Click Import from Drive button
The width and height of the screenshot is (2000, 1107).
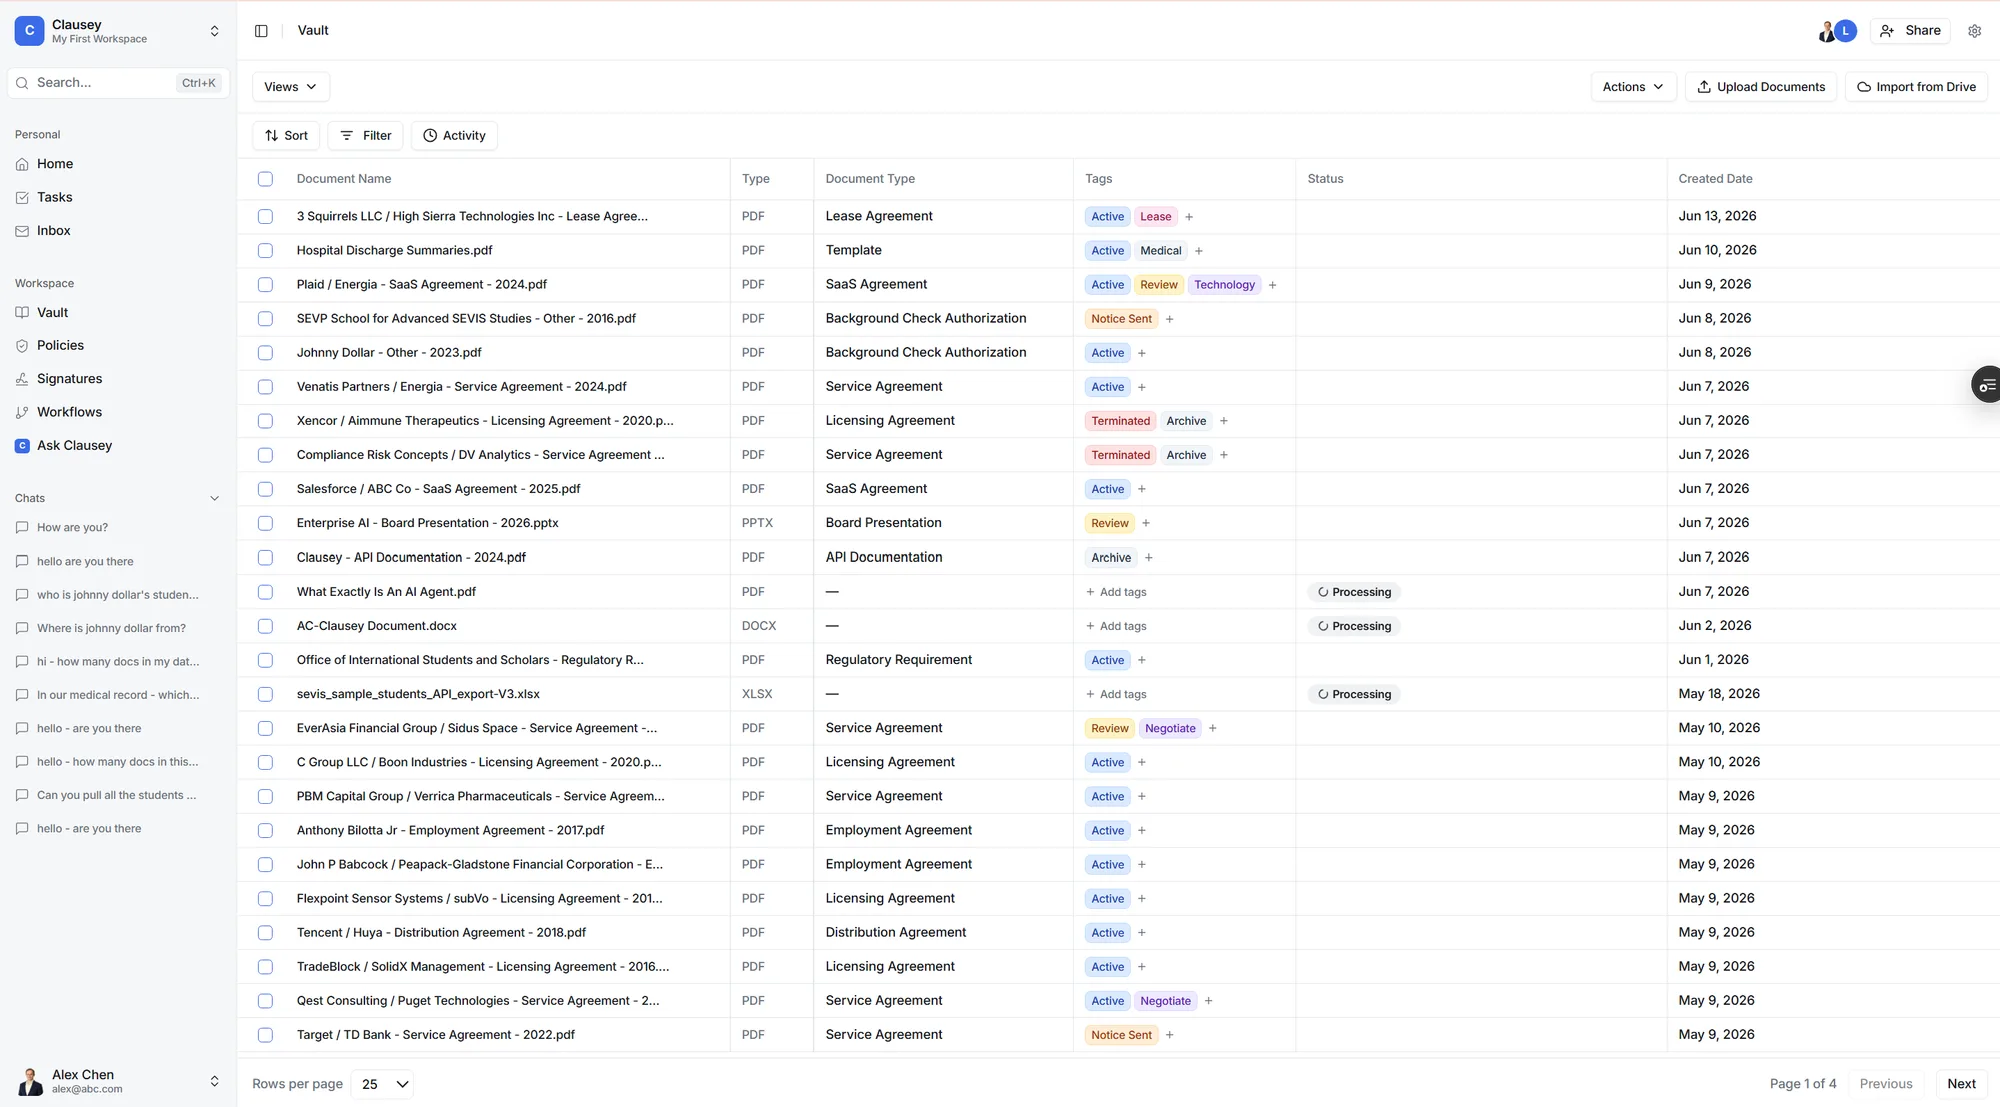point(1916,87)
